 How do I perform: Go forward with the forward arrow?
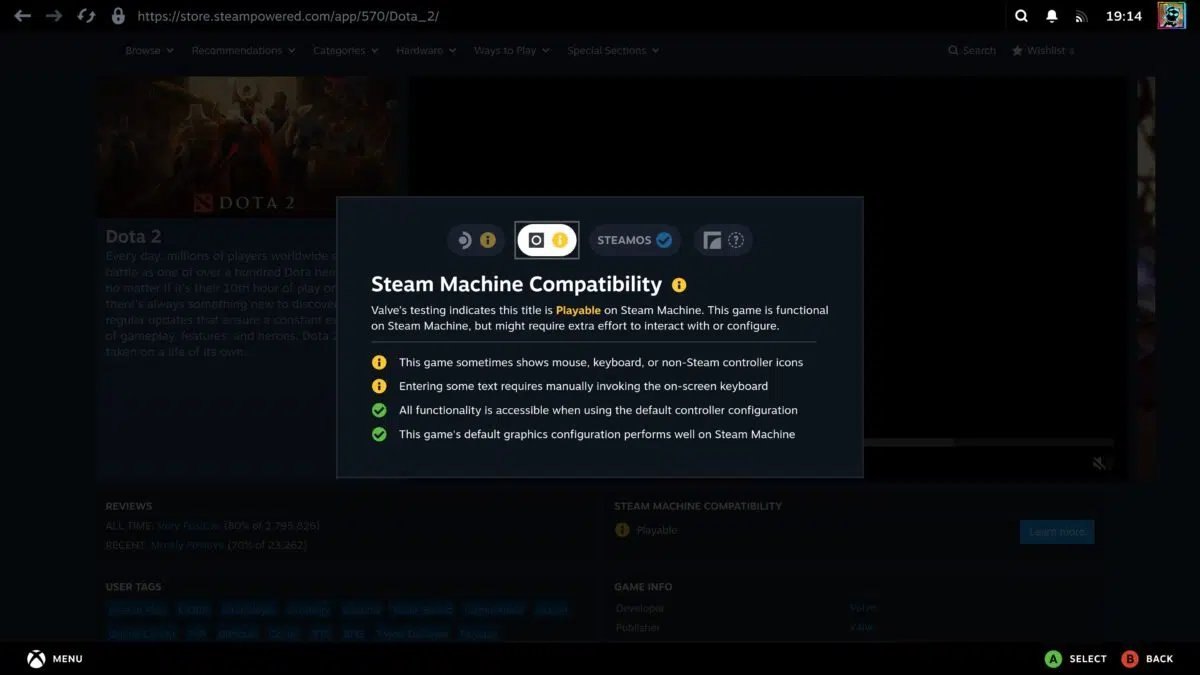pyautogui.click(x=54, y=16)
